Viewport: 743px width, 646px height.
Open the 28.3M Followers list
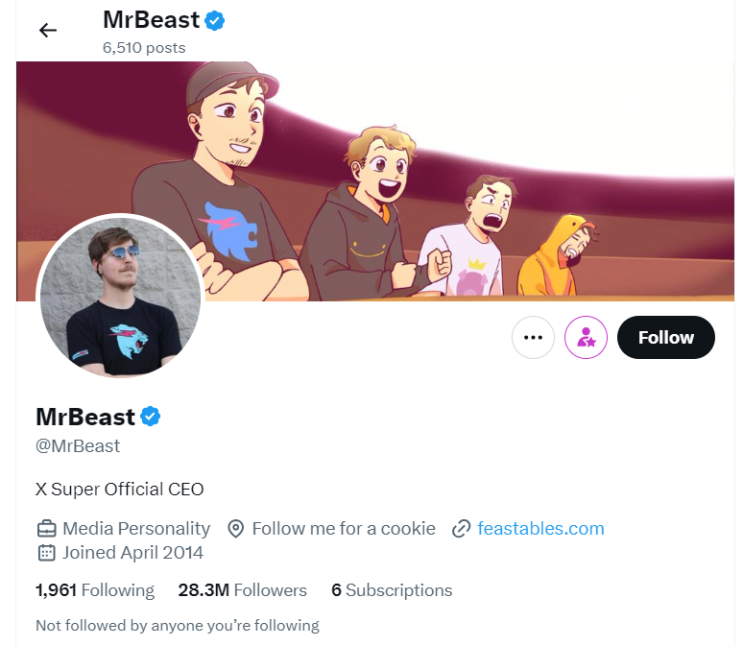pyautogui.click(x=242, y=590)
